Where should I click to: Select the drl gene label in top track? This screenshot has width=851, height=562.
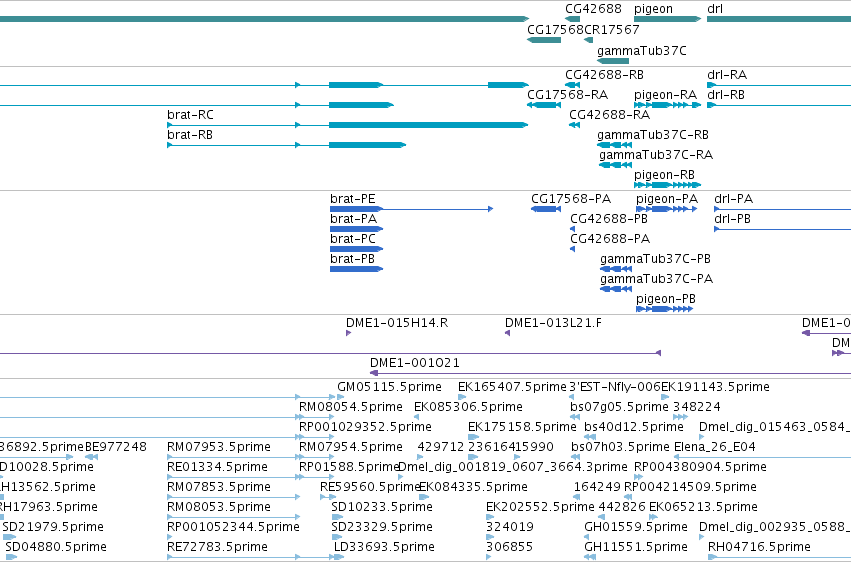(x=715, y=9)
